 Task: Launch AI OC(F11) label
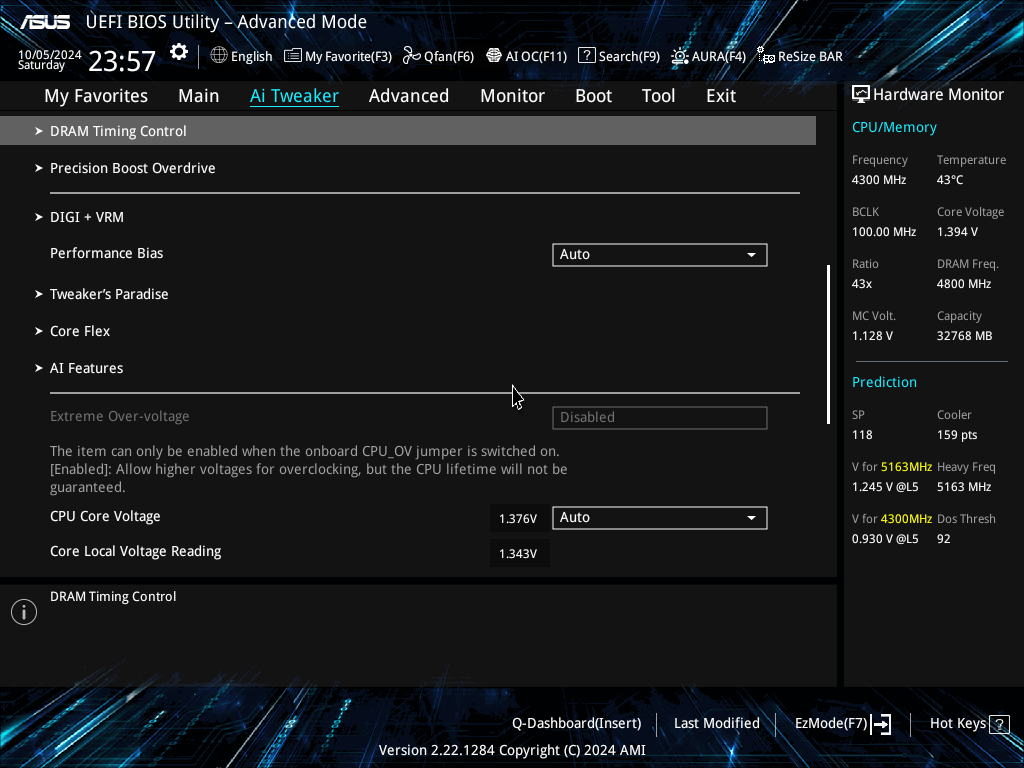536,56
